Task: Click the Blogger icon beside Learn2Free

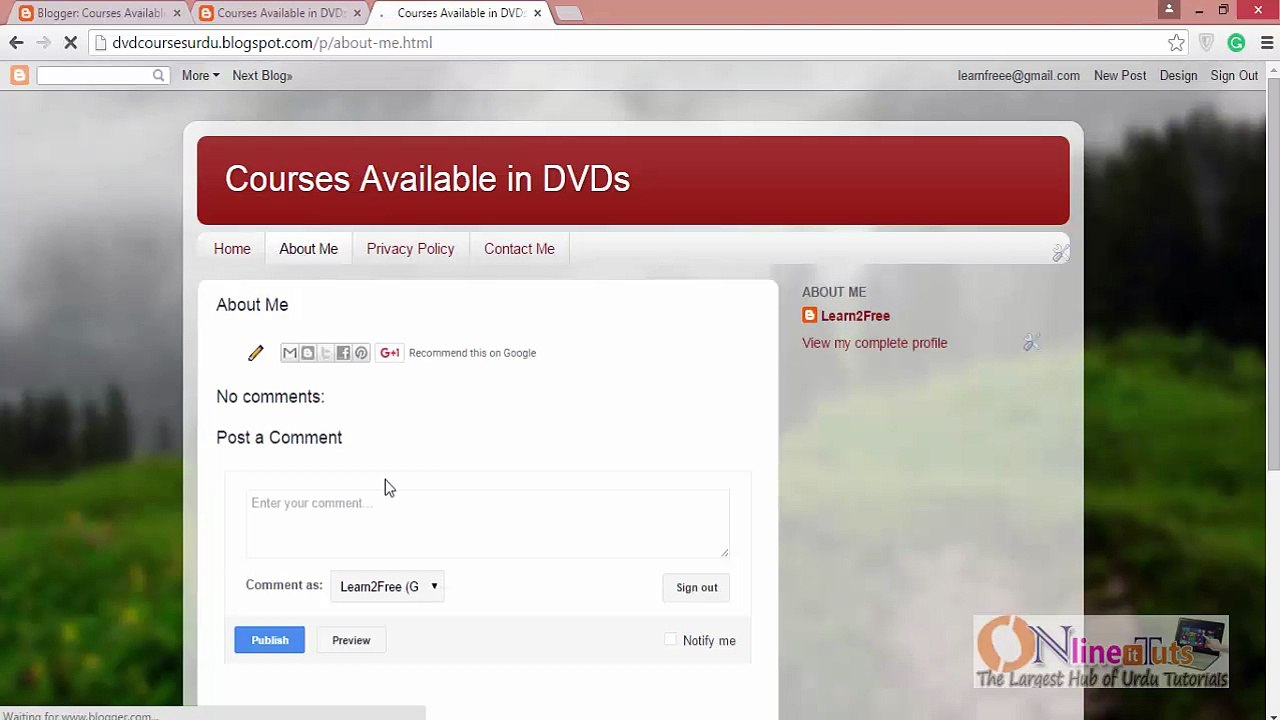Action: 810,316
